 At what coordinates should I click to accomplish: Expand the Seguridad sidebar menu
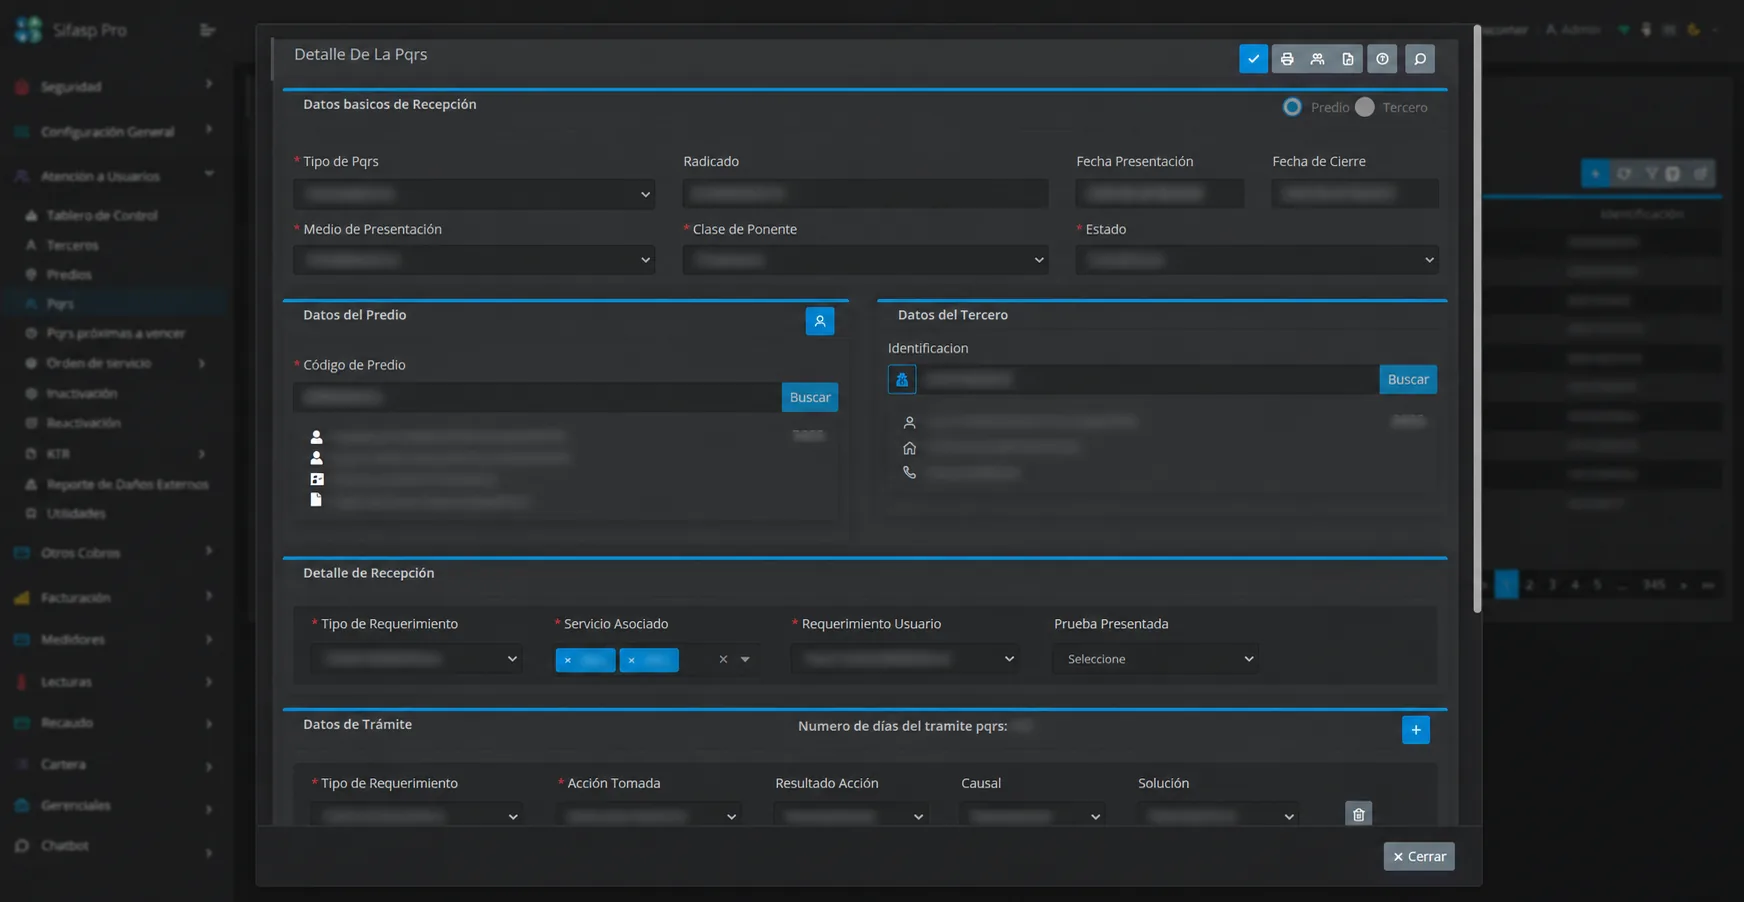pyautogui.click(x=115, y=87)
